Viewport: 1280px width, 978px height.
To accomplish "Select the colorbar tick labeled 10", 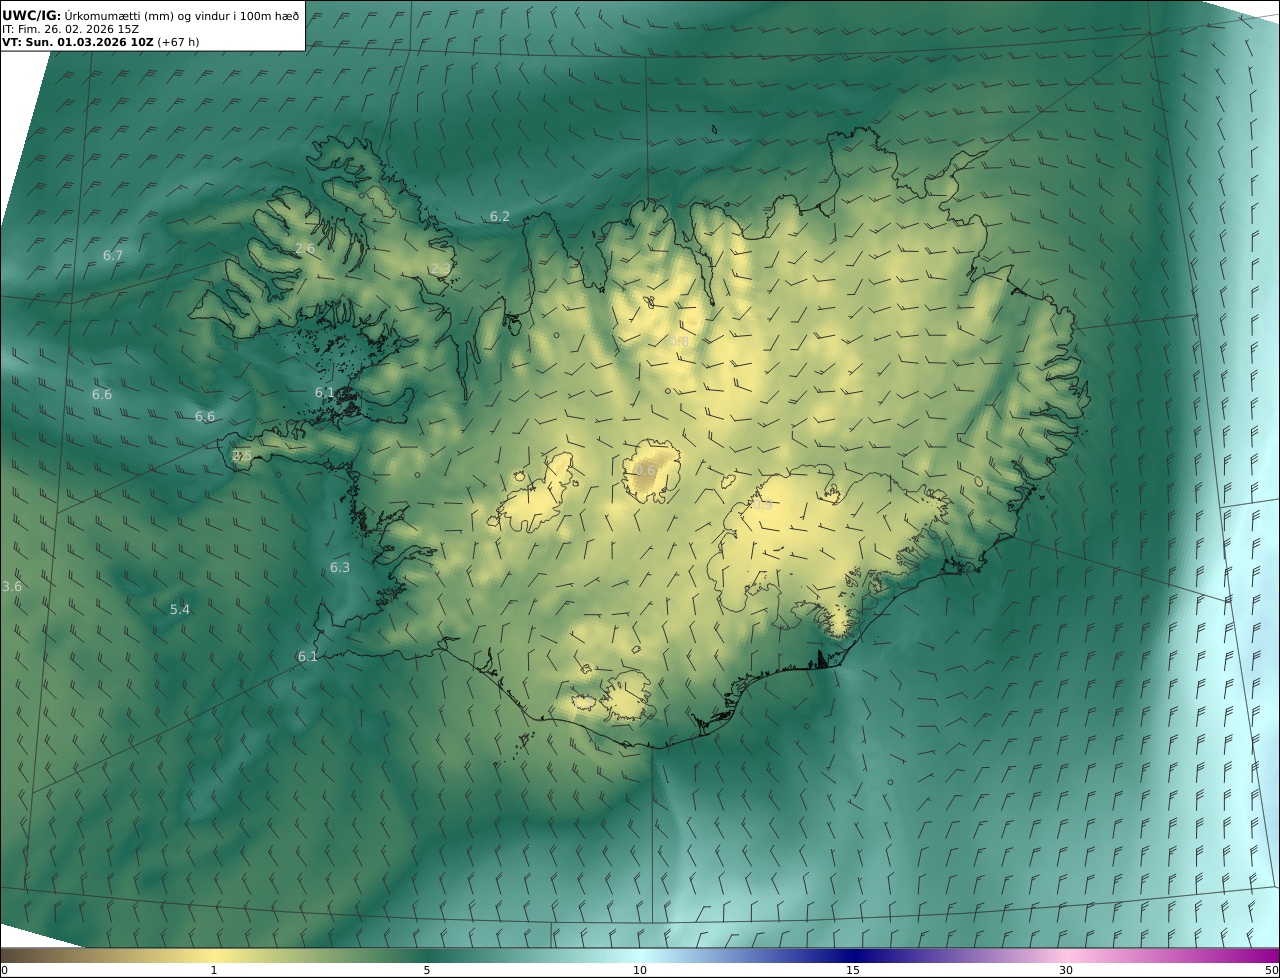I will (640, 970).
